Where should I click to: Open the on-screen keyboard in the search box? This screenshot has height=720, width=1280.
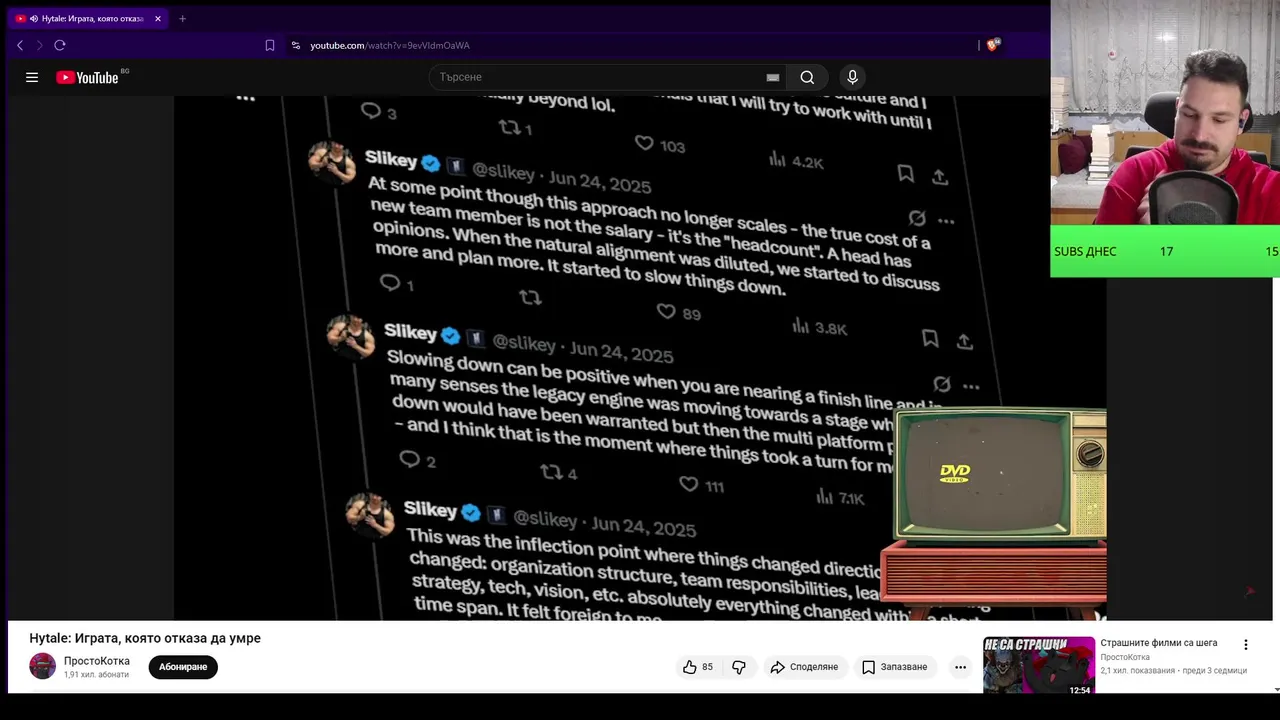[773, 77]
